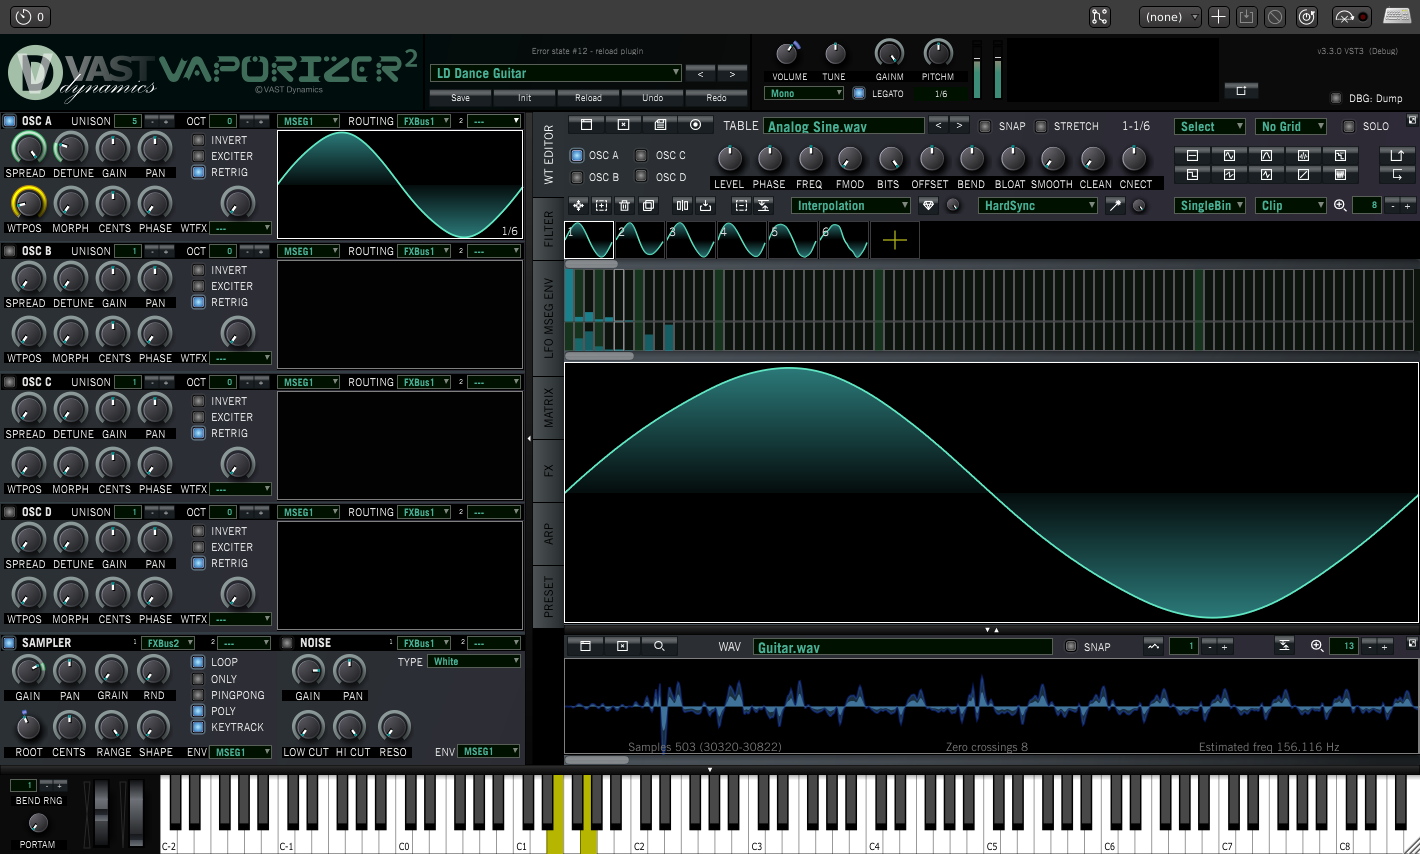Expand the noise TYPE White dropdown

coord(475,661)
